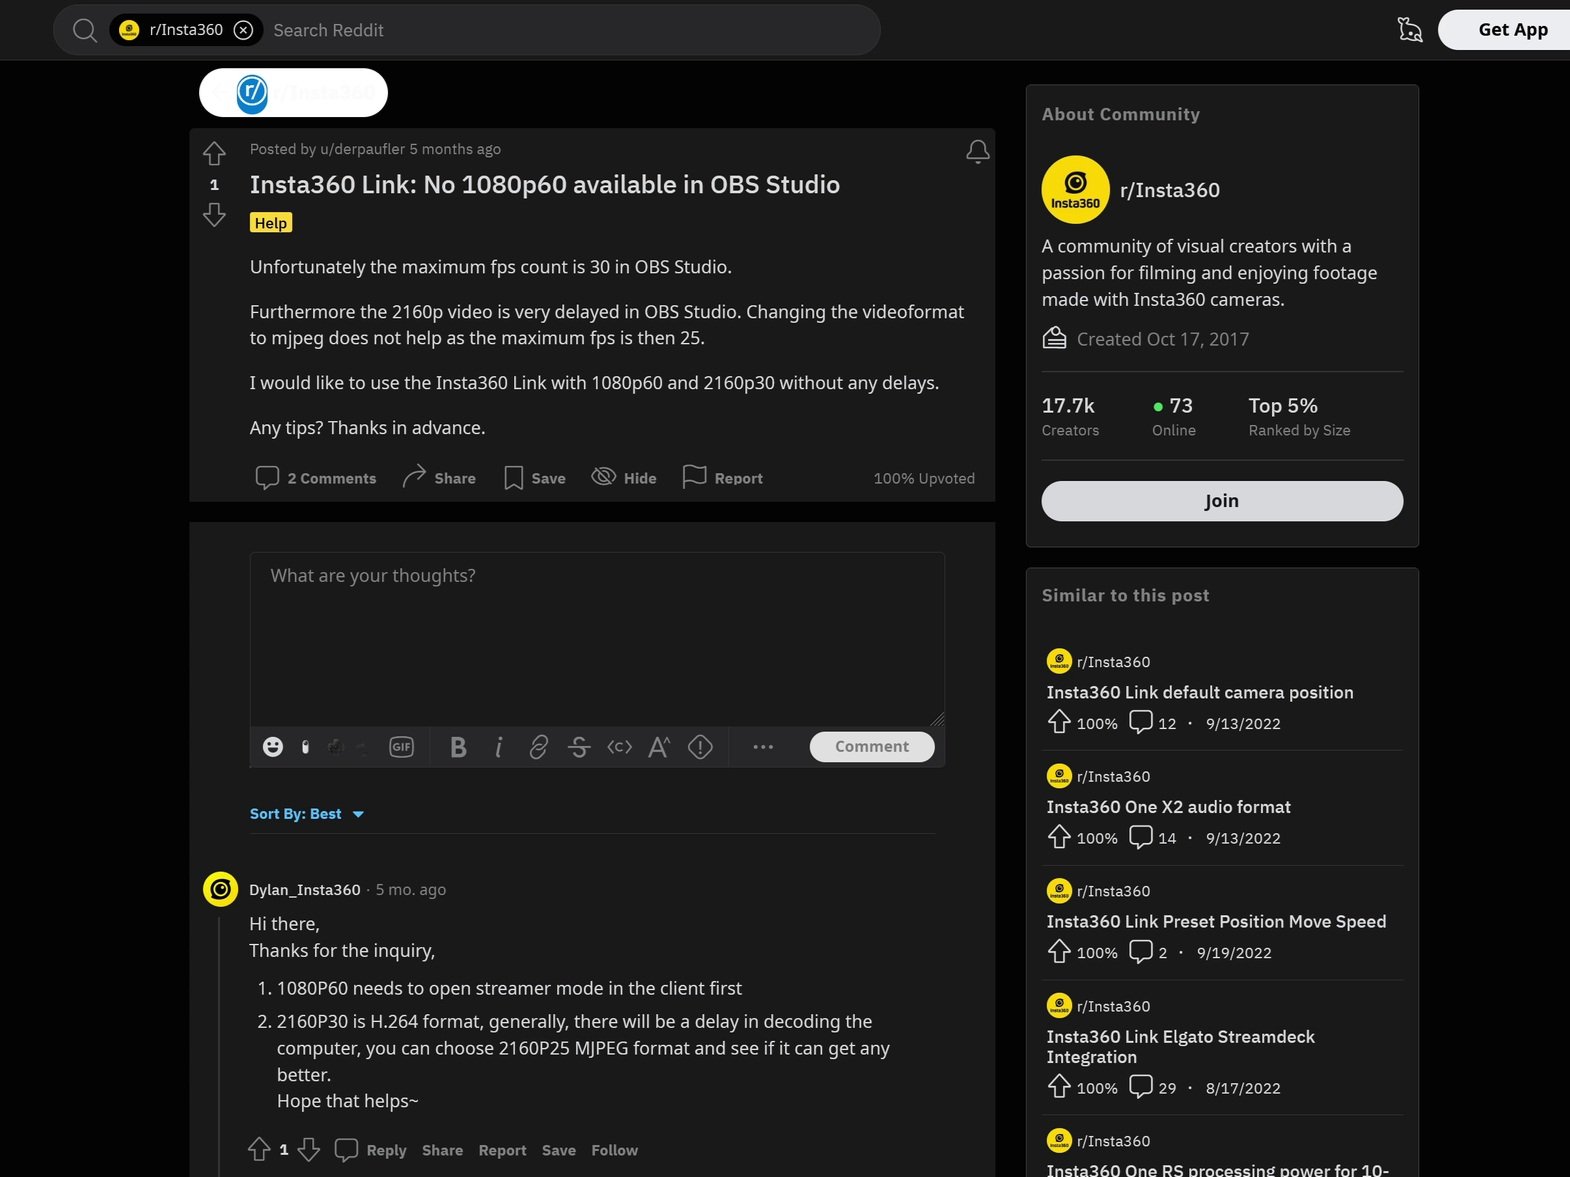Upvote the Insta360 Link OBS post
Screen dimensions: 1570x1177
pyautogui.click(x=214, y=154)
